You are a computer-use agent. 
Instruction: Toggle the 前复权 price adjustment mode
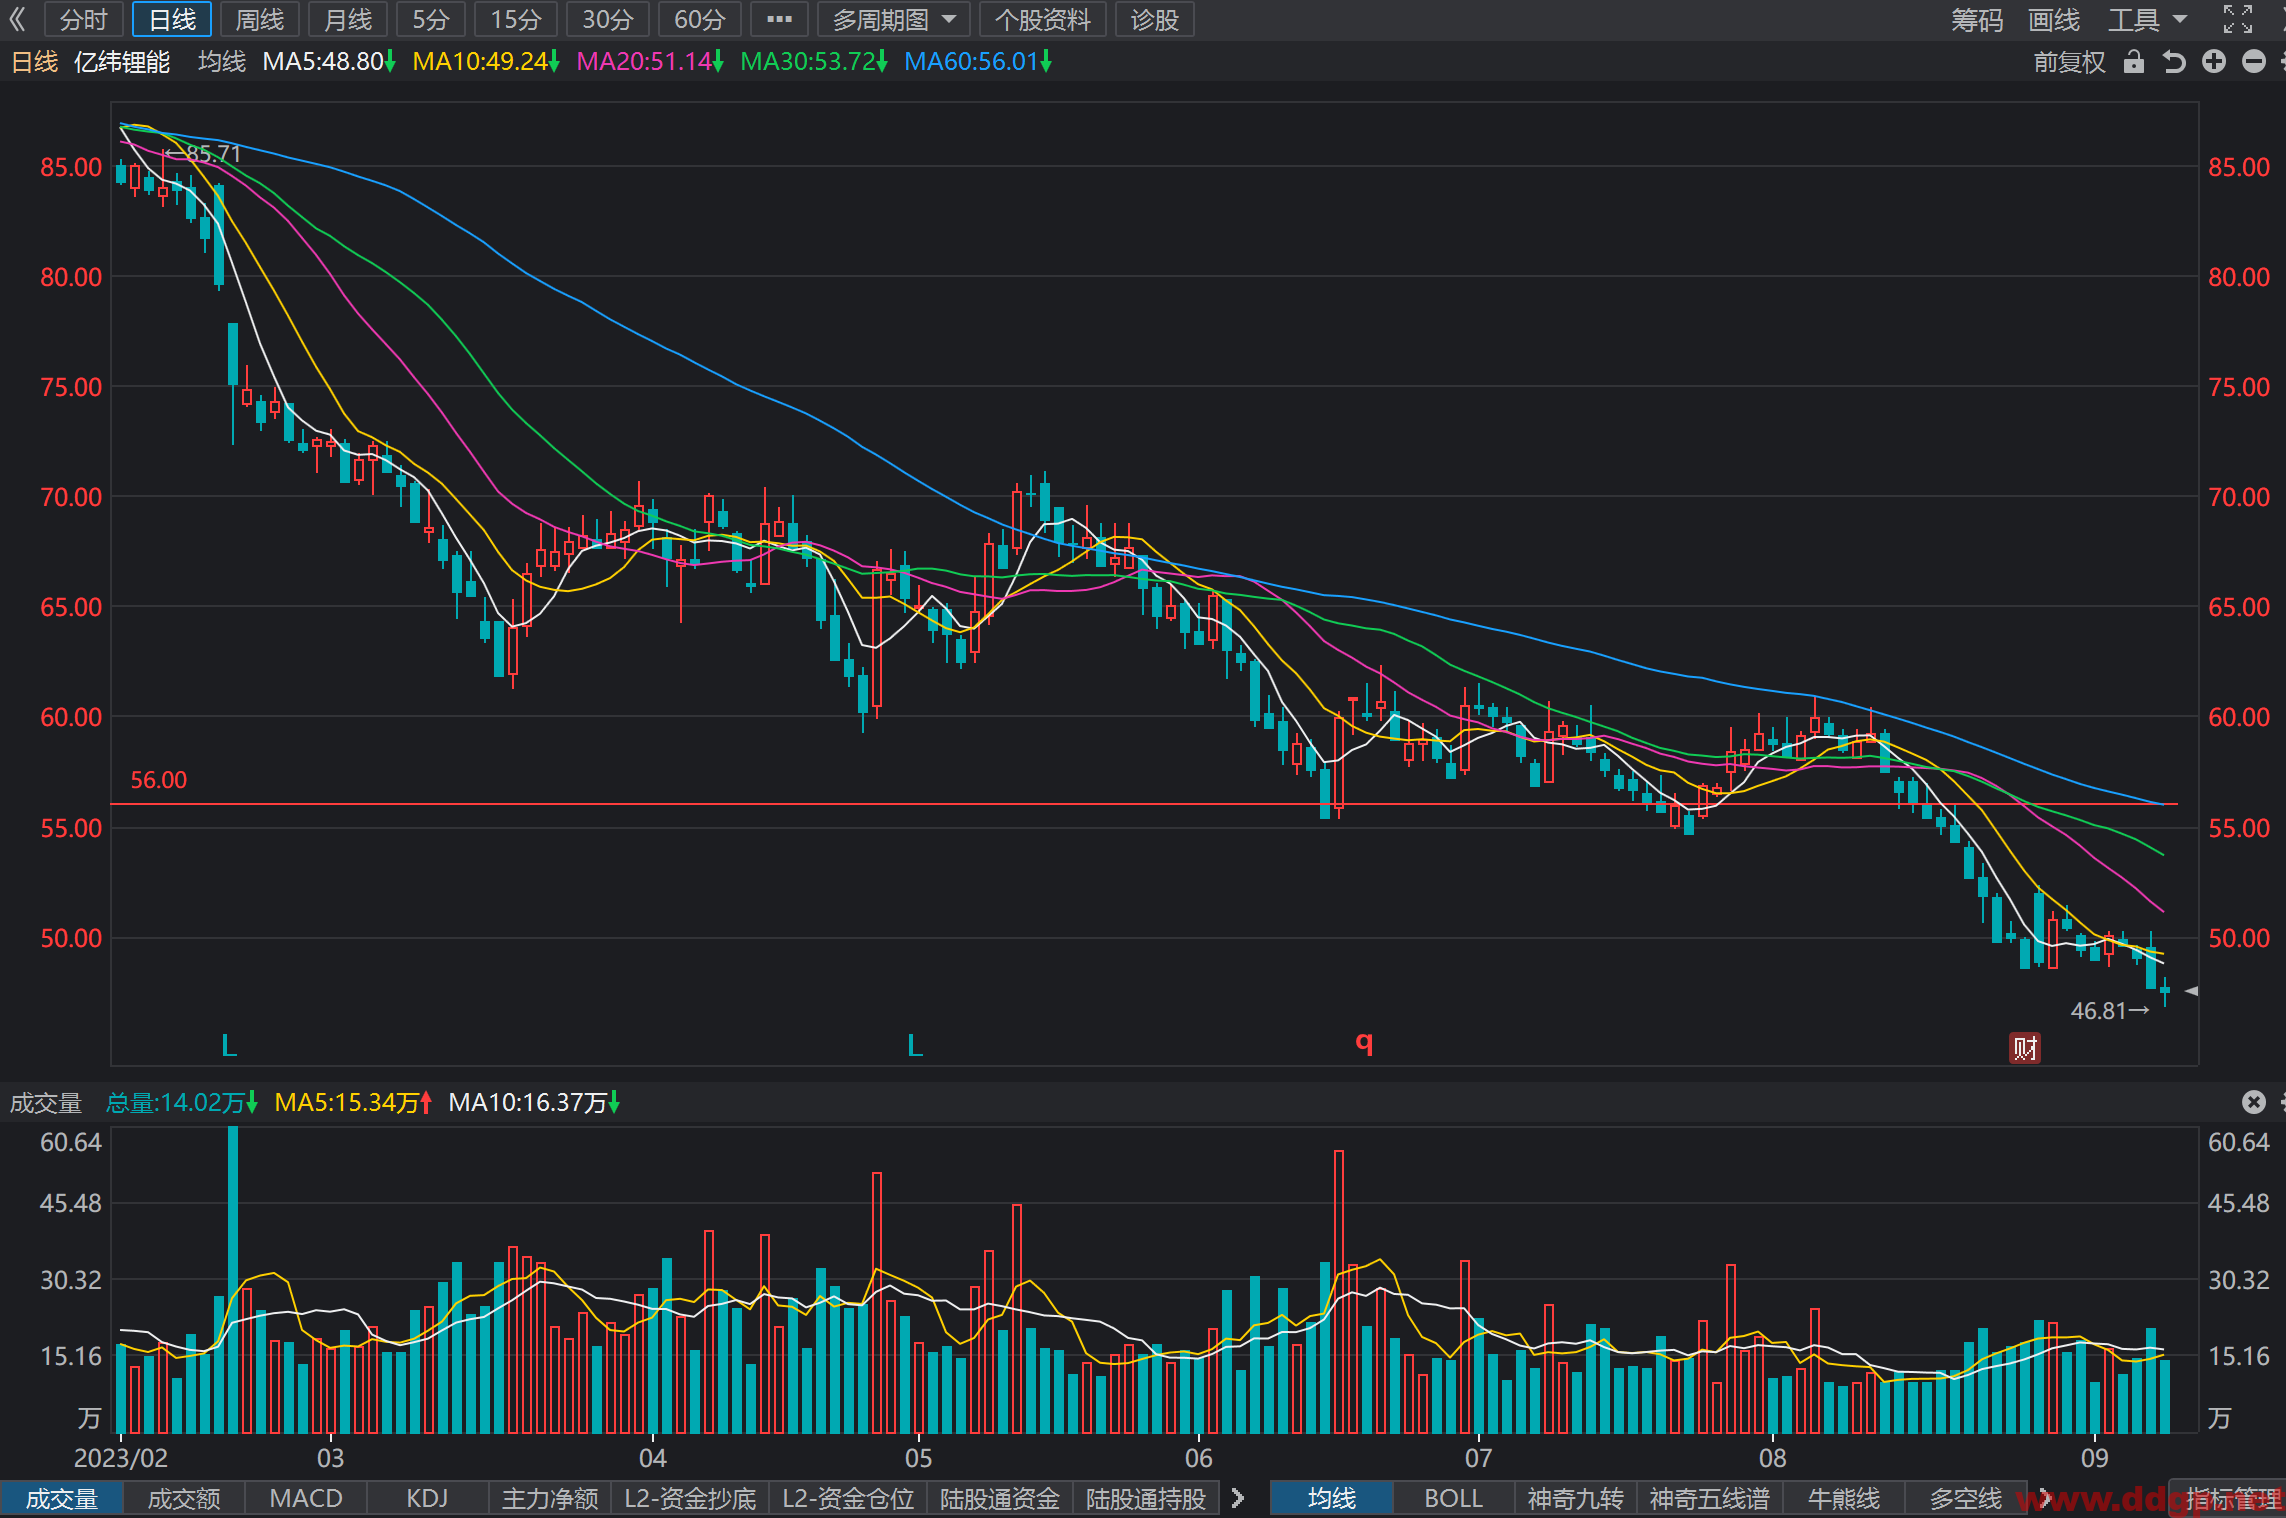[x=2069, y=62]
